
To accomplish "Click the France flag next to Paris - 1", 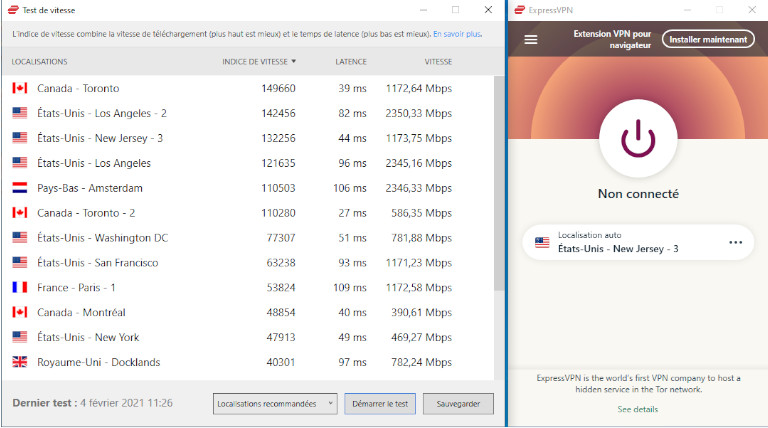I will pos(20,287).
